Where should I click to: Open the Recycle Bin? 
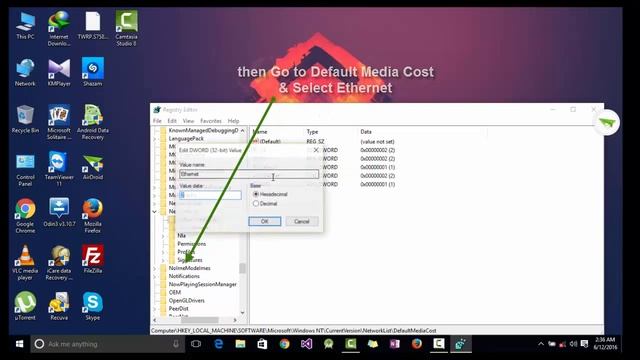(x=25, y=119)
